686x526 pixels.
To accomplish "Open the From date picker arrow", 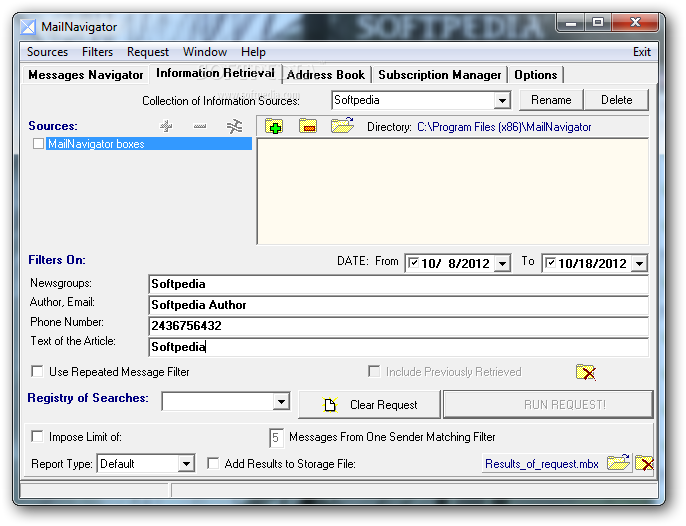I will pos(502,263).
